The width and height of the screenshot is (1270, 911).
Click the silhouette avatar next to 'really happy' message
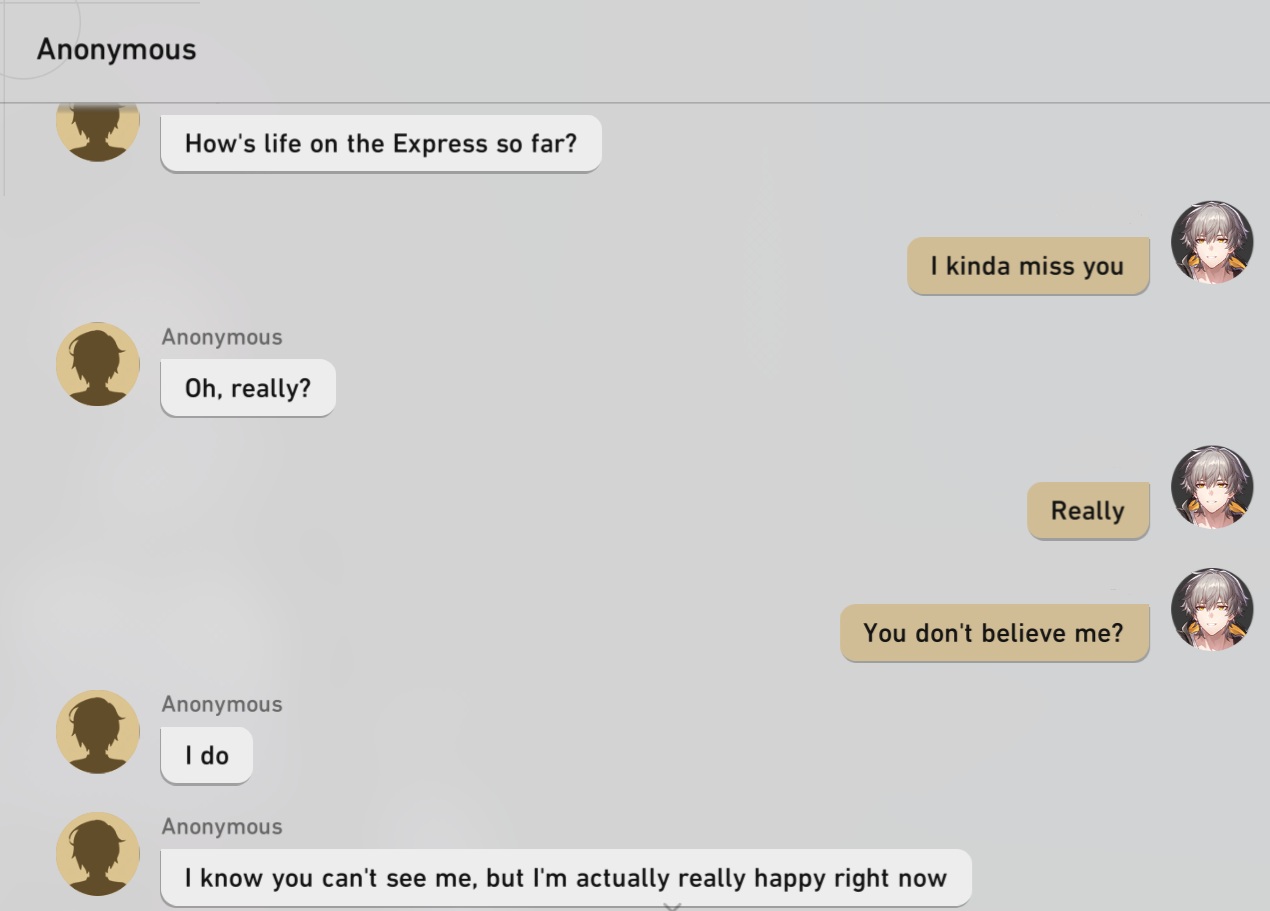coord(98,853)
